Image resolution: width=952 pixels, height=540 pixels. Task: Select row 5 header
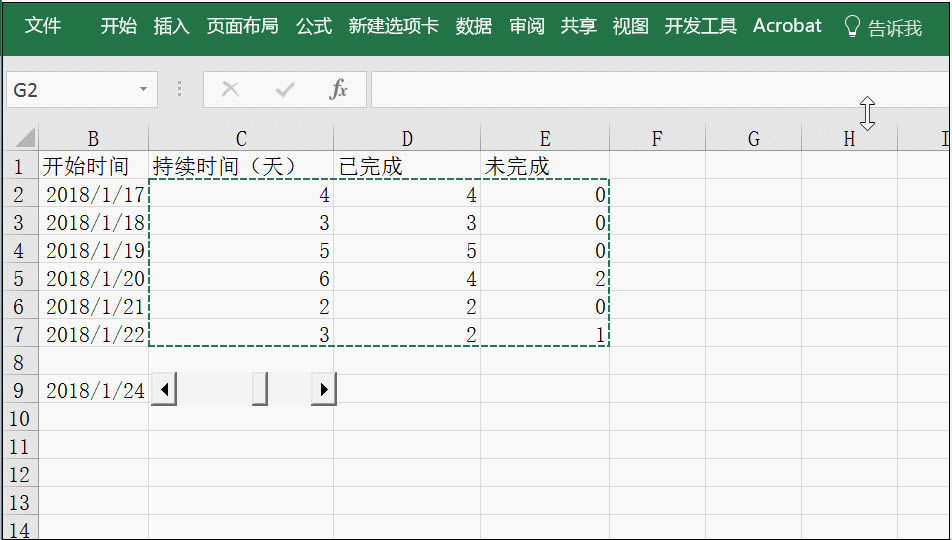(x=19, y=278)
